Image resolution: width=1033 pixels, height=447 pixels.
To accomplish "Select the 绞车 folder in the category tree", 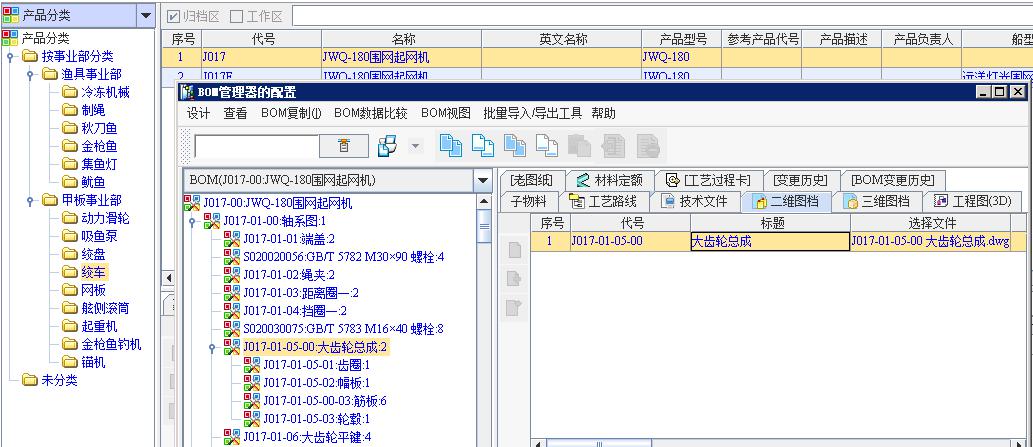I will 93,272.
